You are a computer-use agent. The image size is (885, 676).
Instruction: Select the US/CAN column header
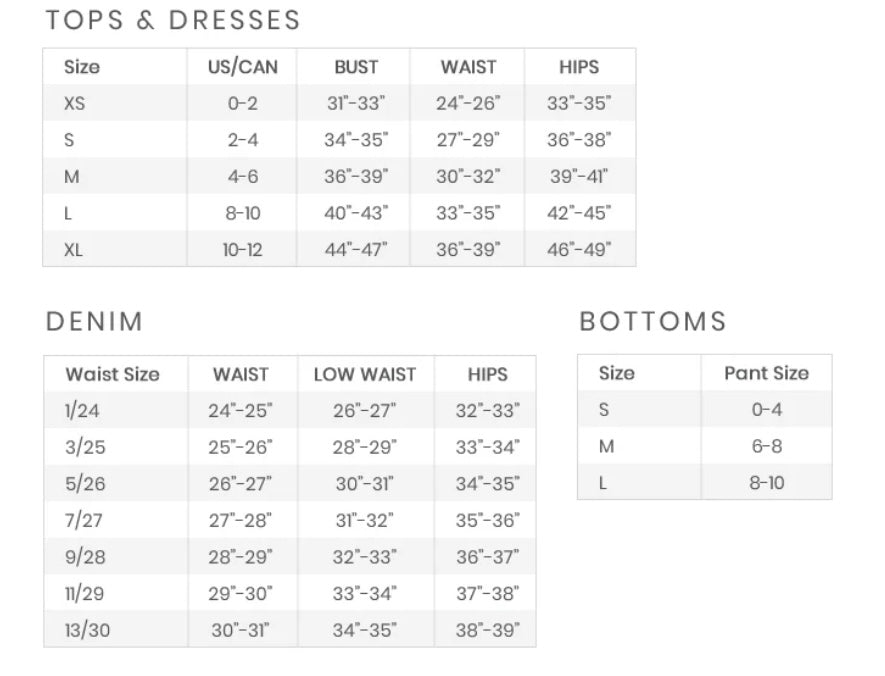[x=243, y=67]
